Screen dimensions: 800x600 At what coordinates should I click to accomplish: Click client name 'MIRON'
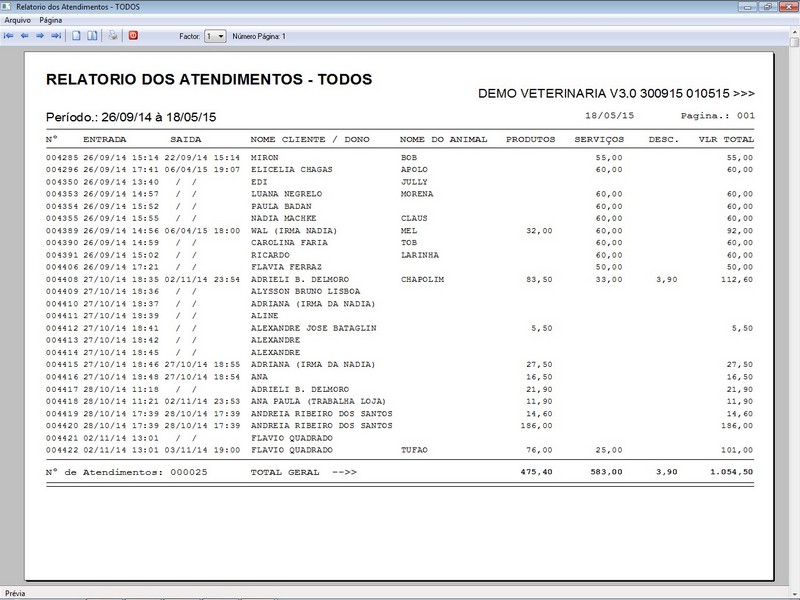pyautogui.click(x=264, y=158)
